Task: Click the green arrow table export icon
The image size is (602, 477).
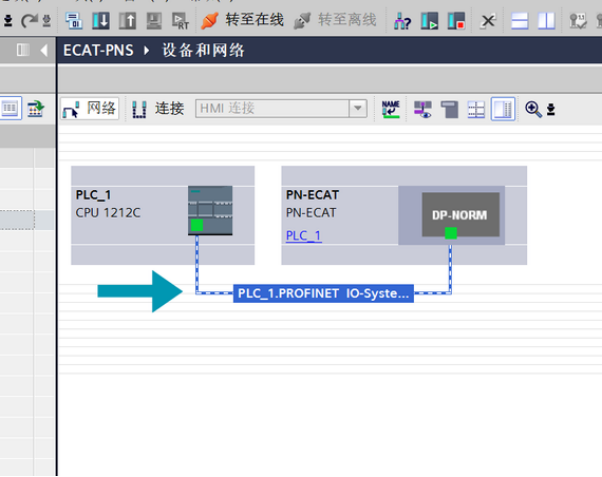Action: (36, 109)
